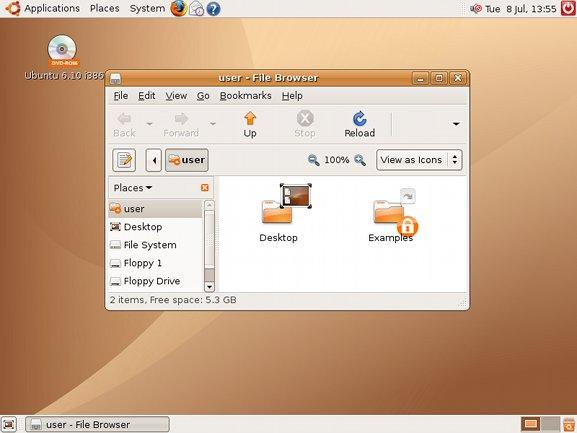This screenshot has width=577, height=433.
Task: Select the Examples folder icon
Action: click(396, 212)
